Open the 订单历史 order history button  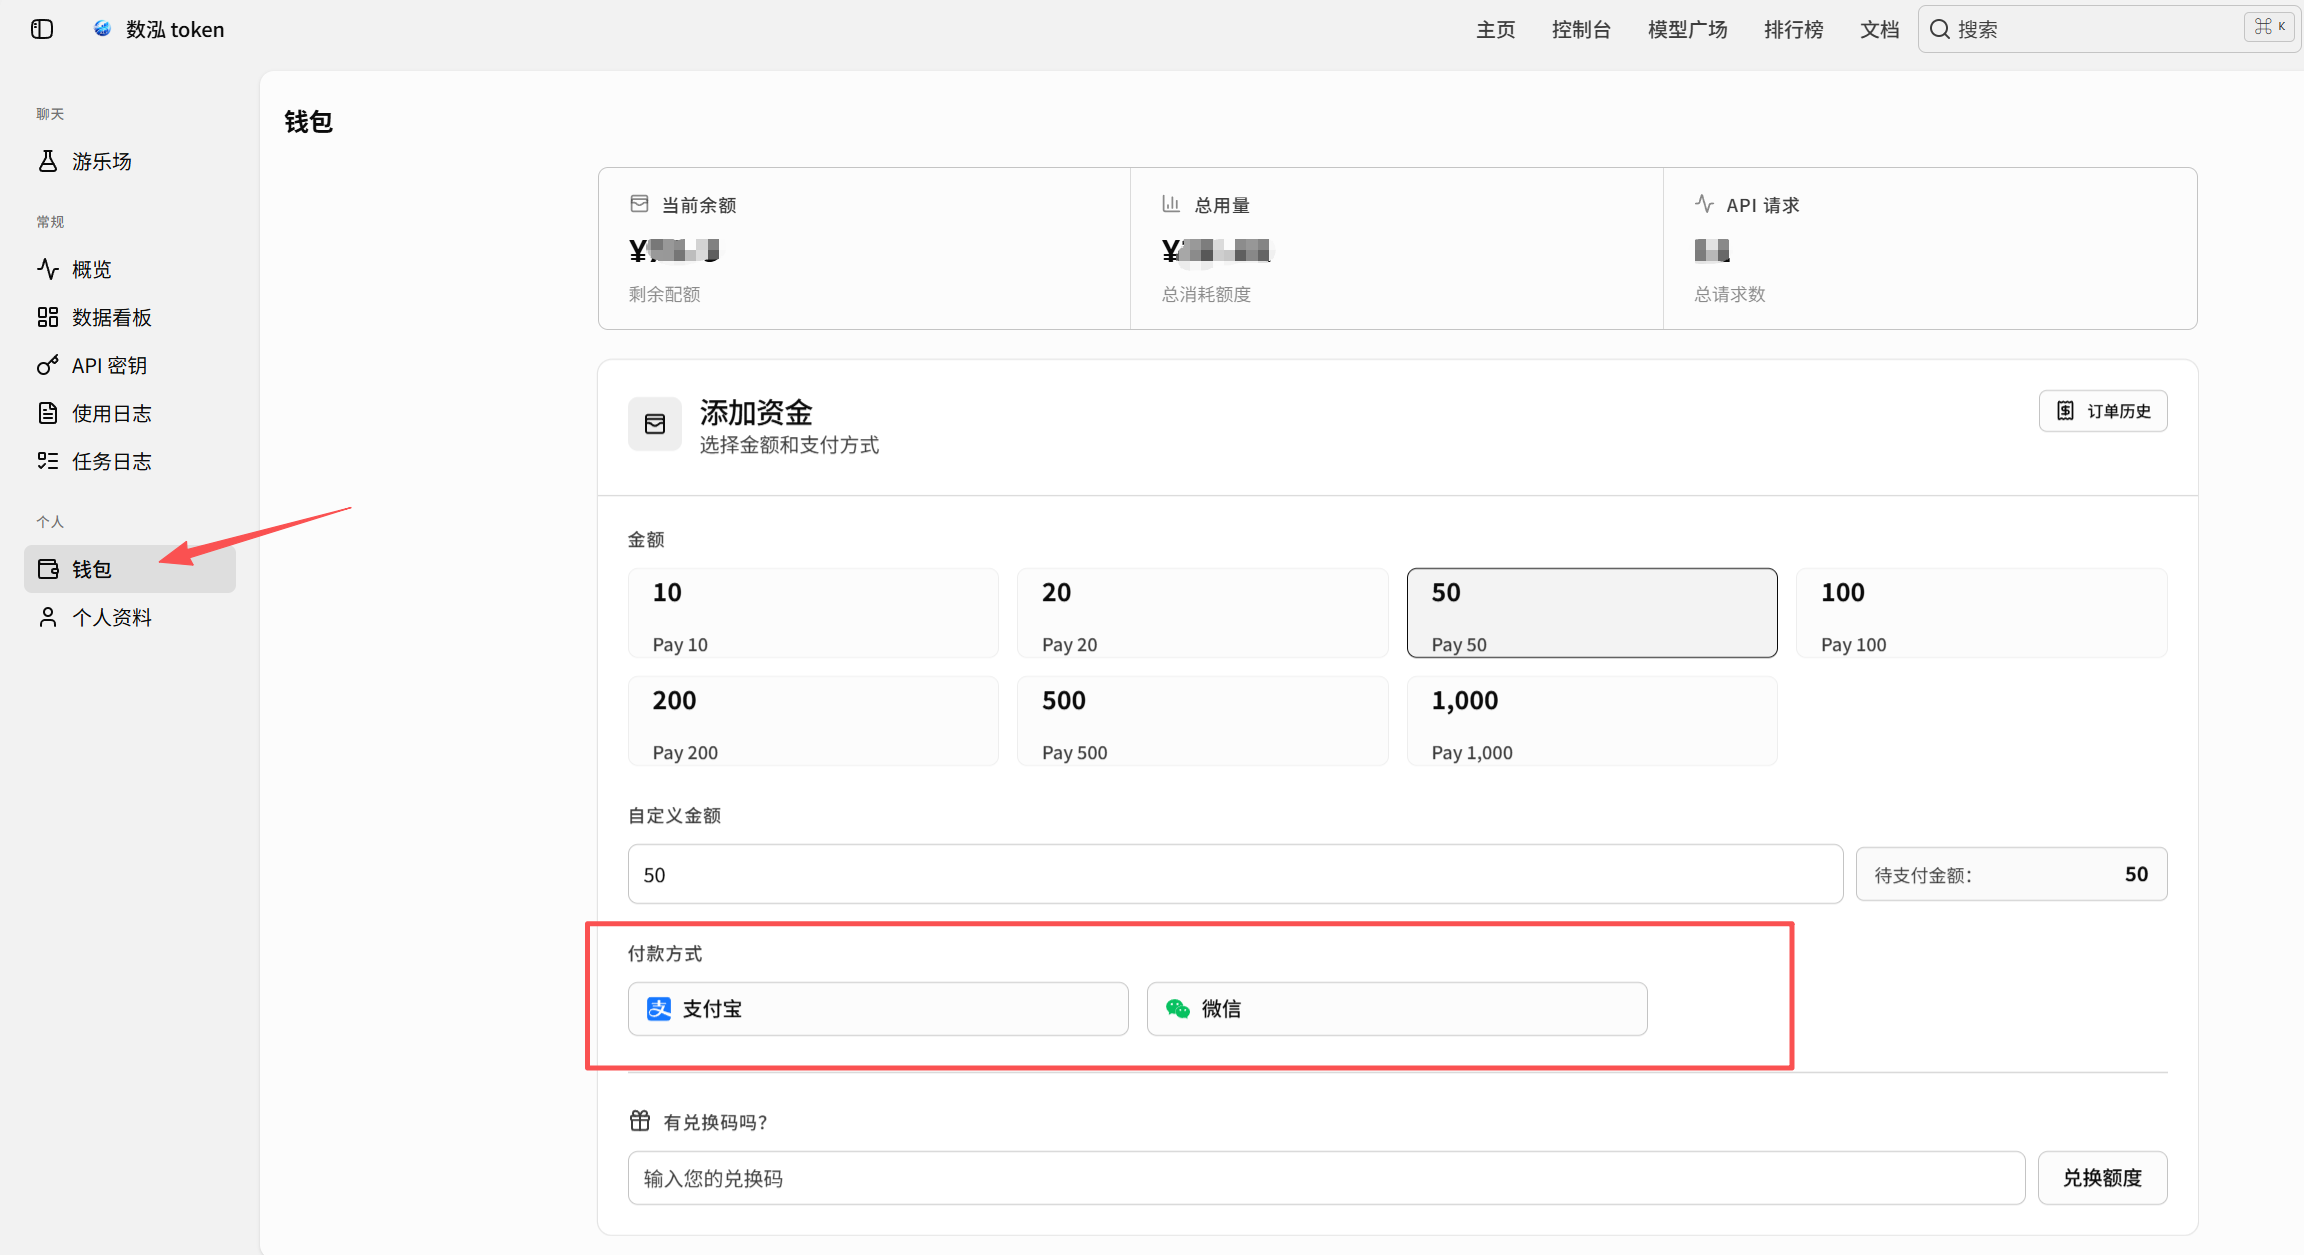click(x=2103, y=411)
